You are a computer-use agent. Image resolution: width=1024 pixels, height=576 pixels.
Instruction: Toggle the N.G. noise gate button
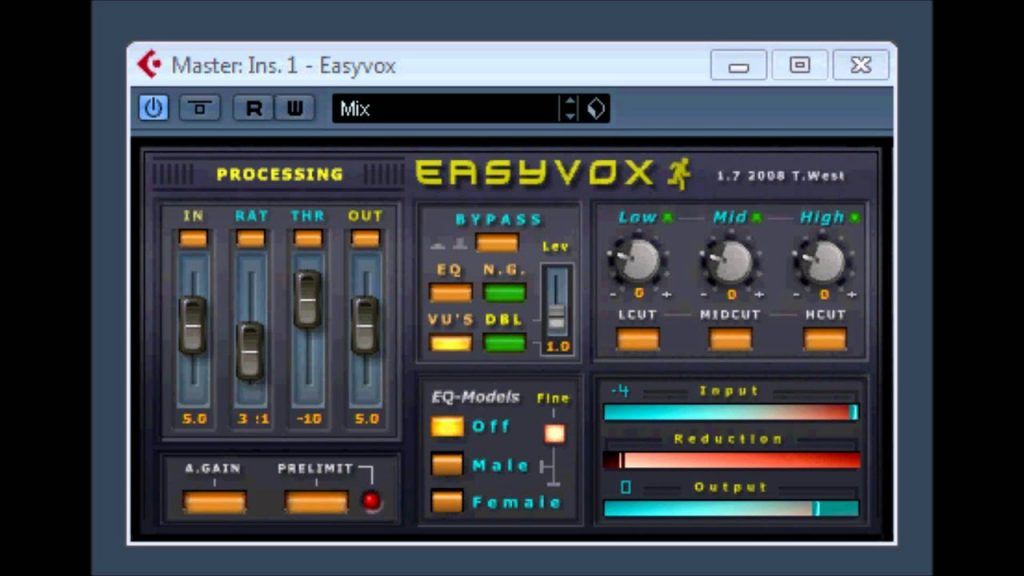click(504, 292)
